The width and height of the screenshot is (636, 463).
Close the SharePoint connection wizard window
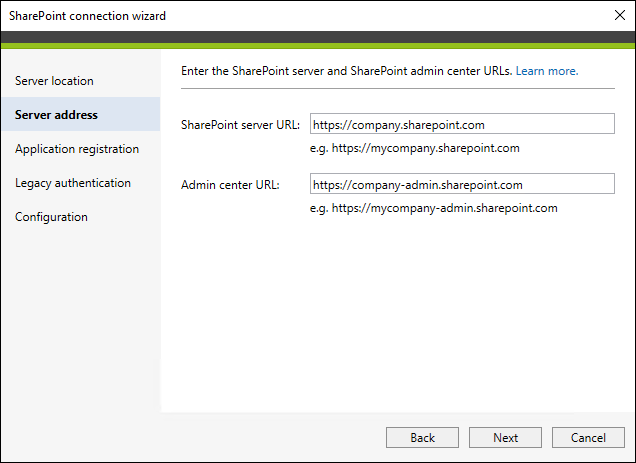point(619,15)
